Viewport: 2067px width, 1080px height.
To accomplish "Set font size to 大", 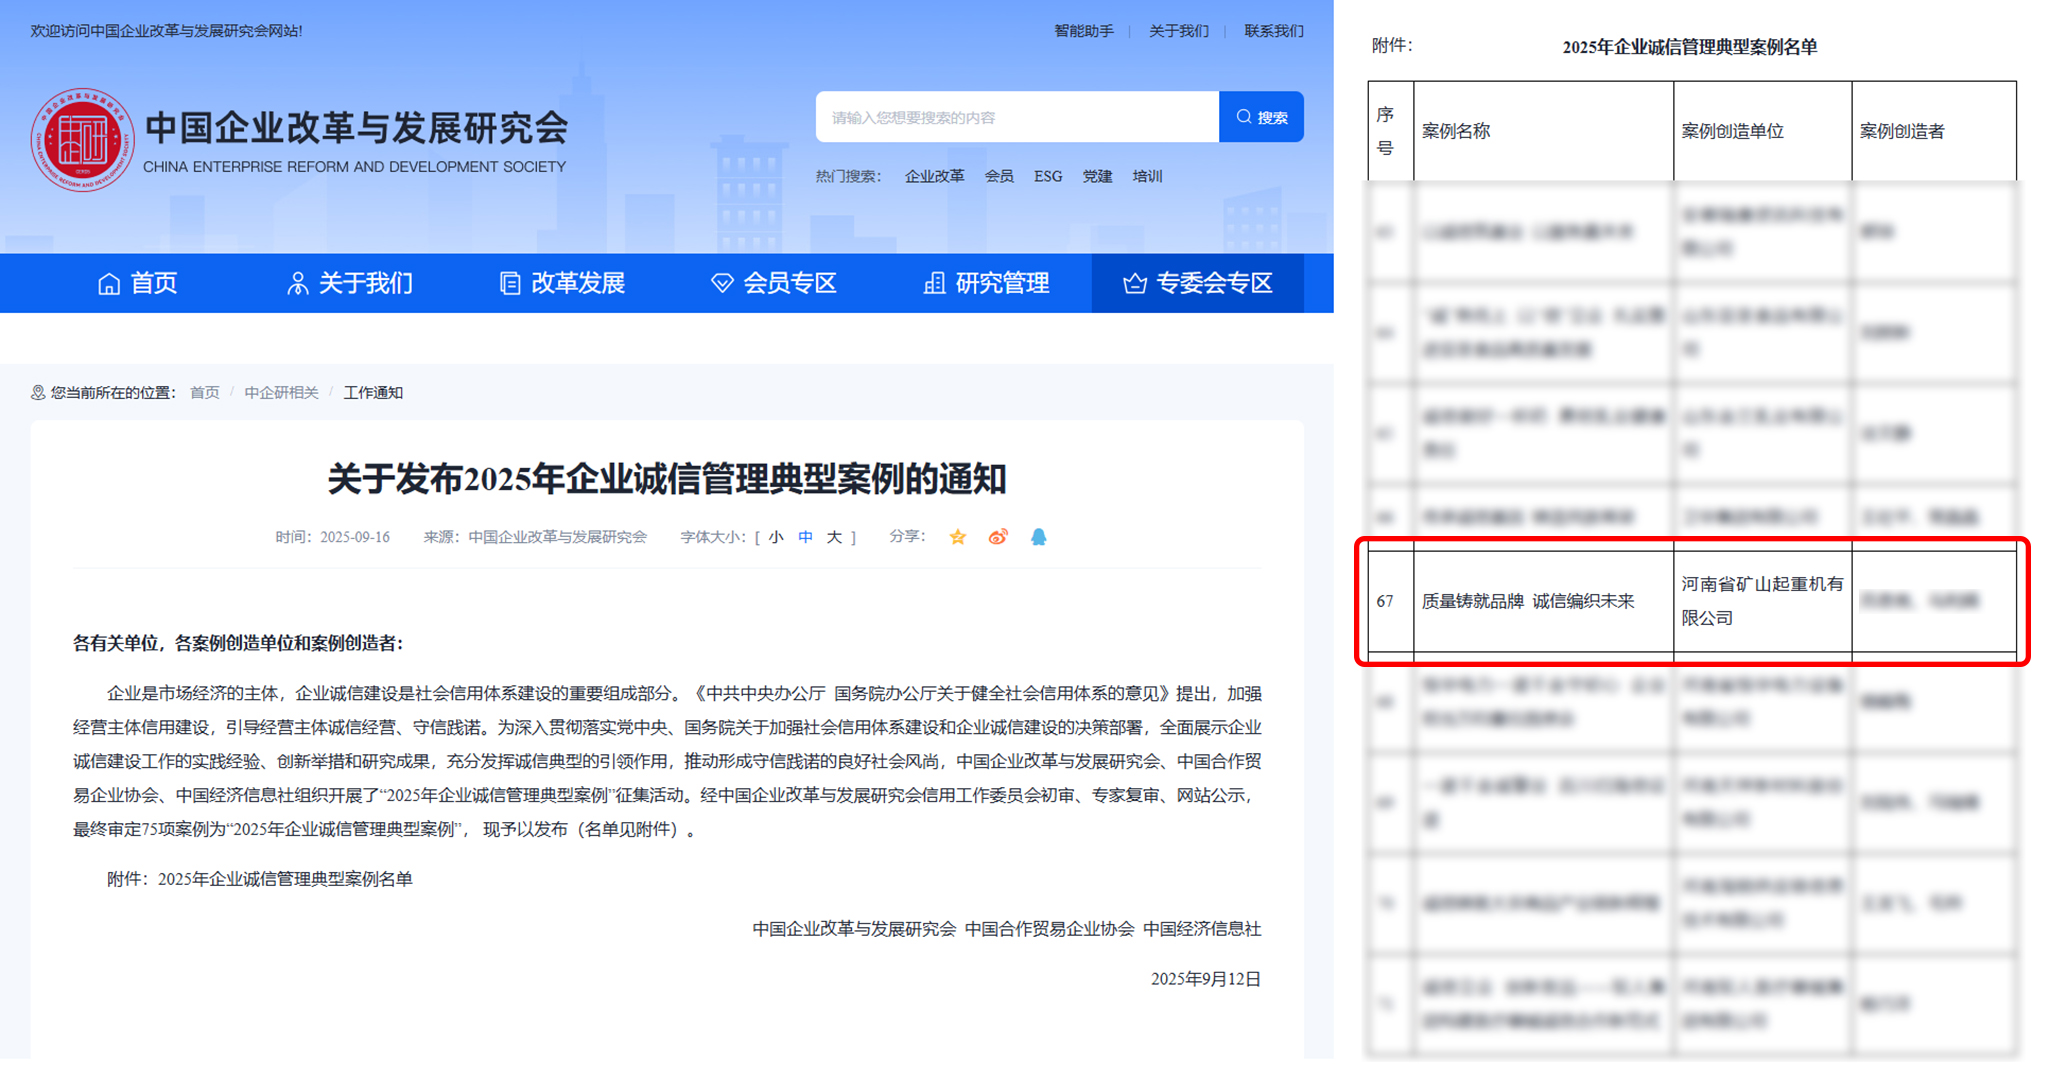I will (834, 537).
